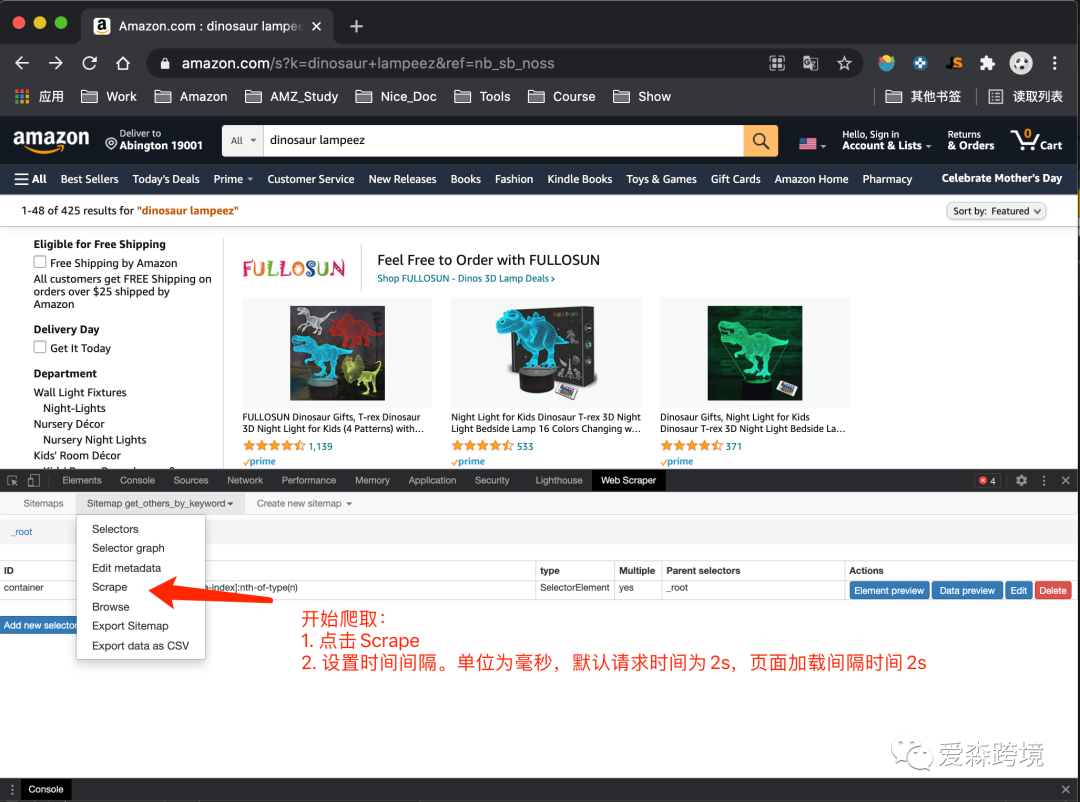This screenshot has height=802, width=1080.
Task: Go back with the browser back arrow
Action: [22, 63]
